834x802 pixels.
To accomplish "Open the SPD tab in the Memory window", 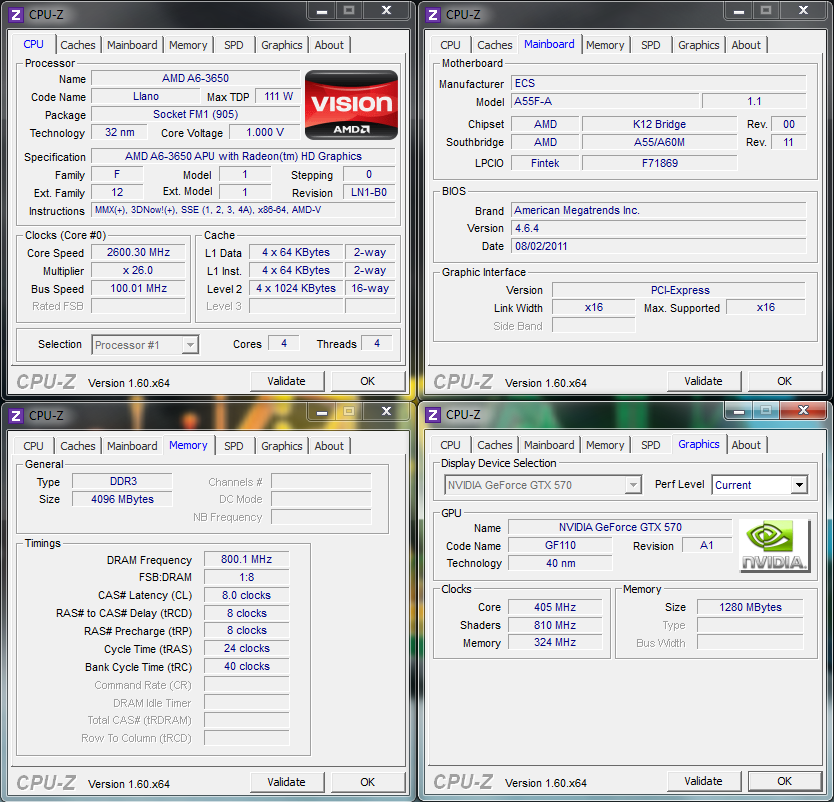I will click(x=233, y=446).
